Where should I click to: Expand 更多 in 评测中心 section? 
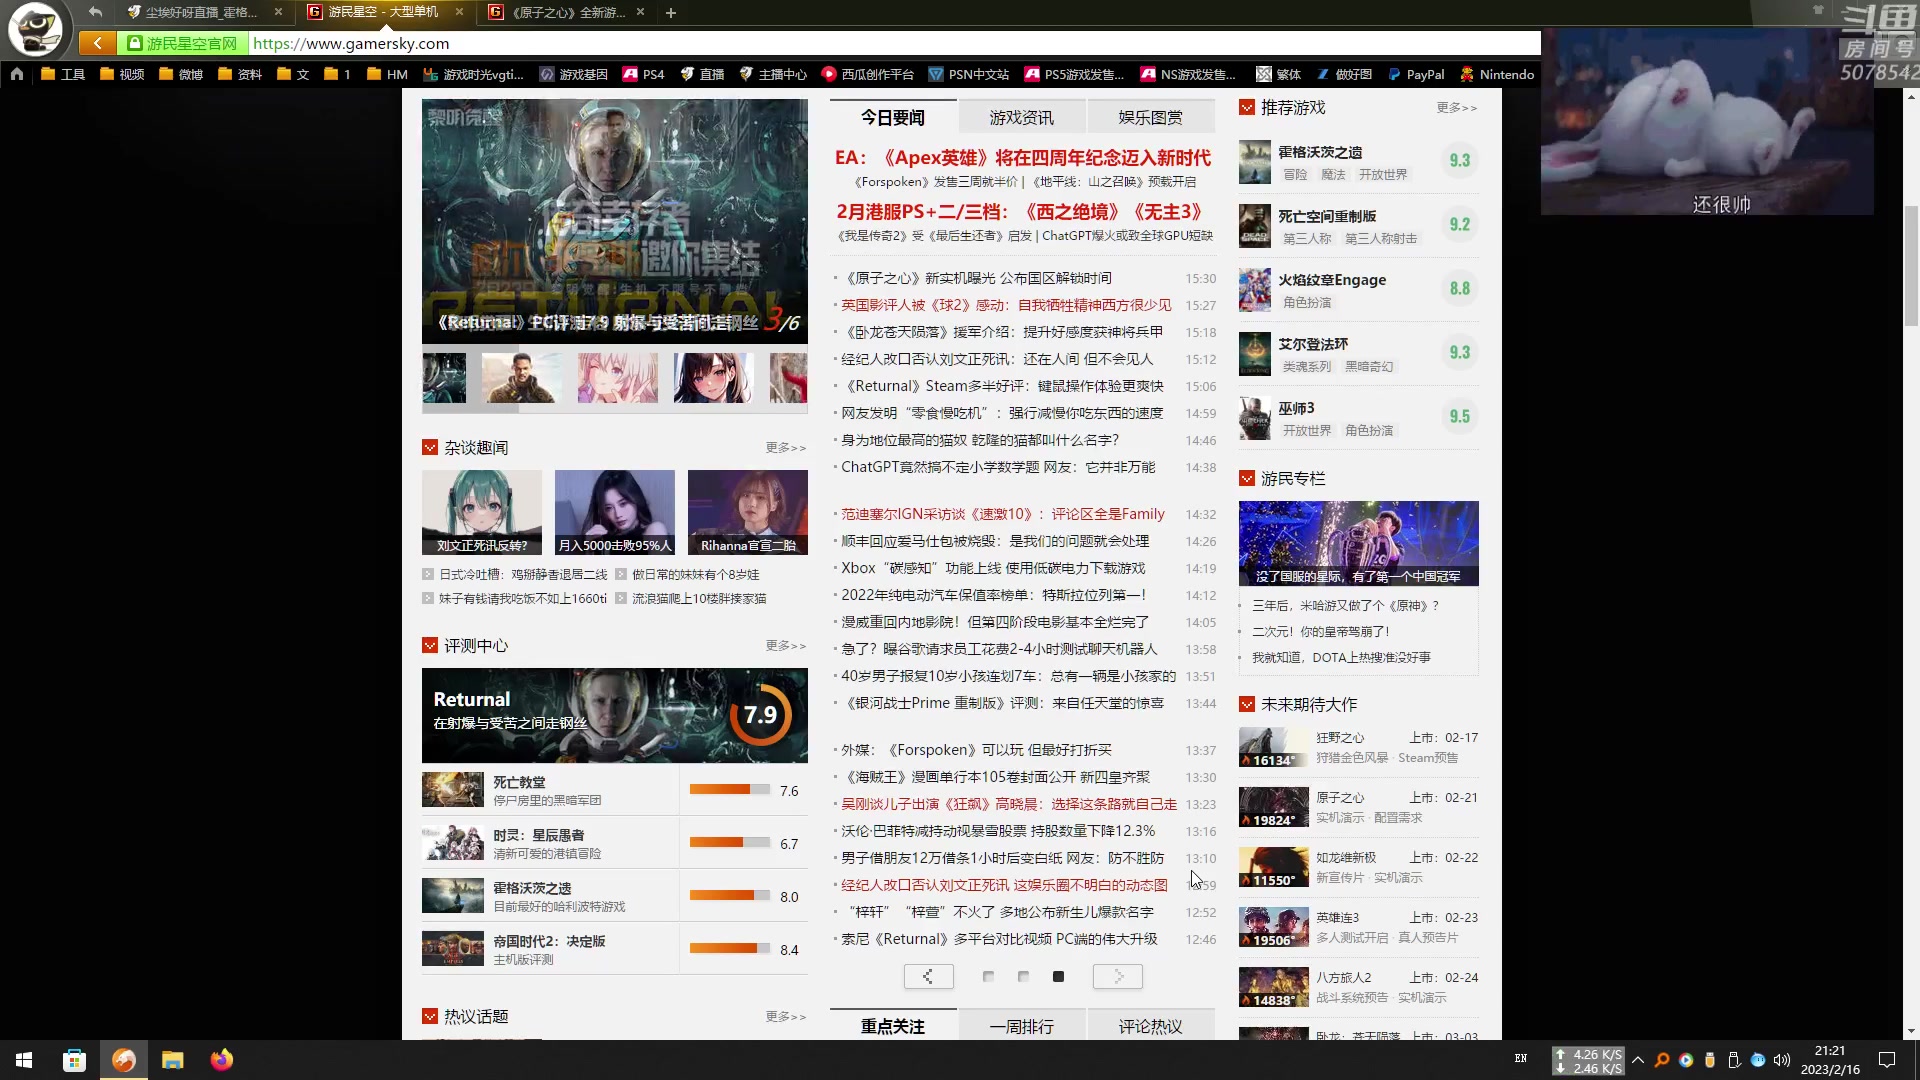coord(786,645)
